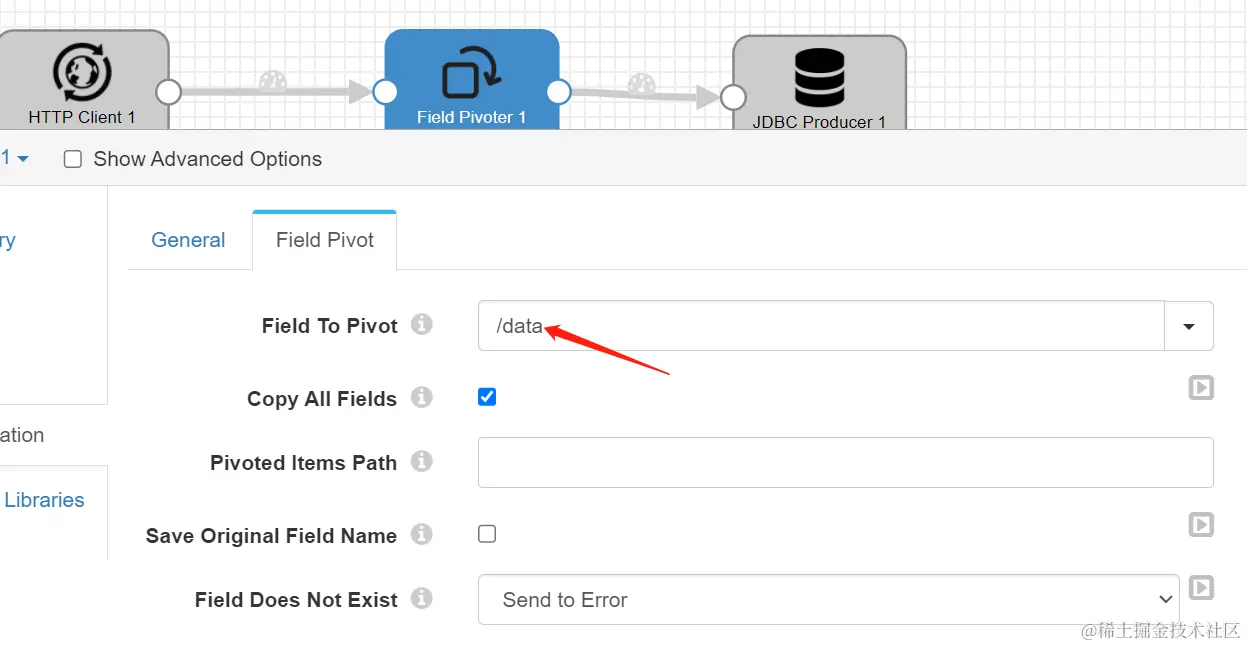Open Field To Pivot dropdown arrow

1189,326
